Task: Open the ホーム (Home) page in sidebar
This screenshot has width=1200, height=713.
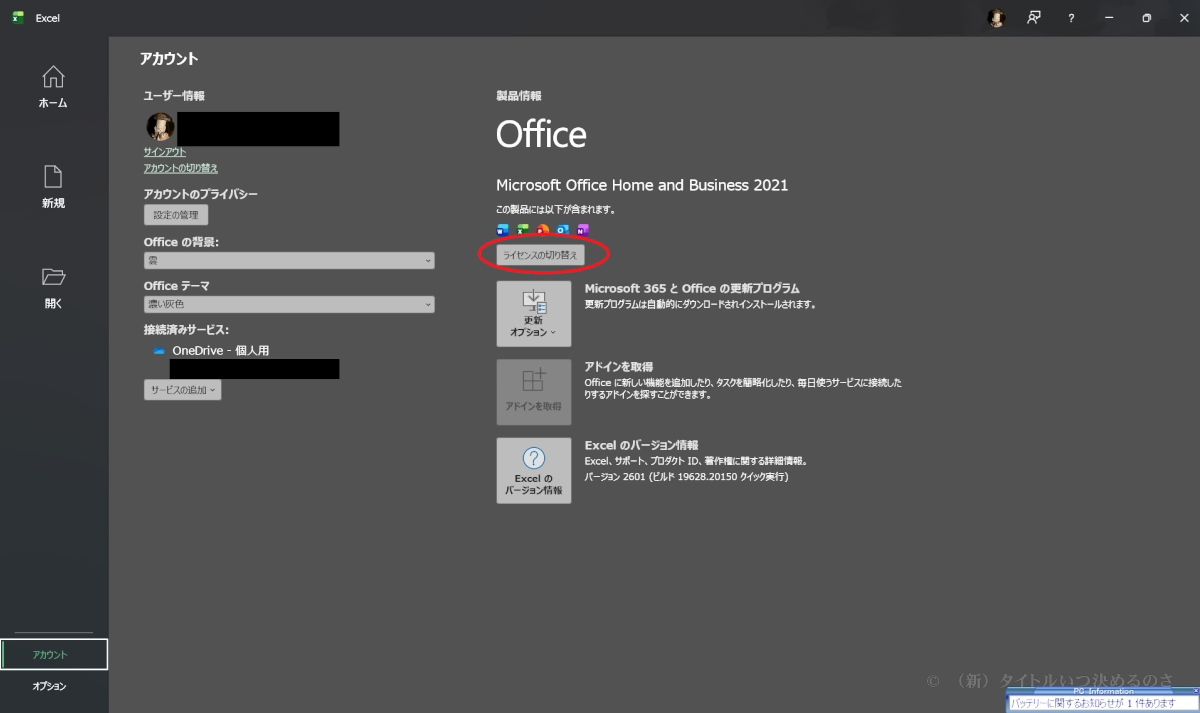Action: coord(53,87)
